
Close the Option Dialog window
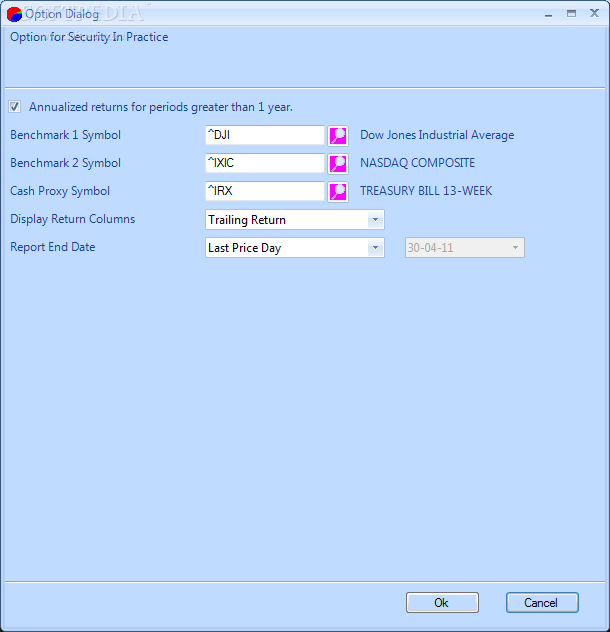point(594,13)
